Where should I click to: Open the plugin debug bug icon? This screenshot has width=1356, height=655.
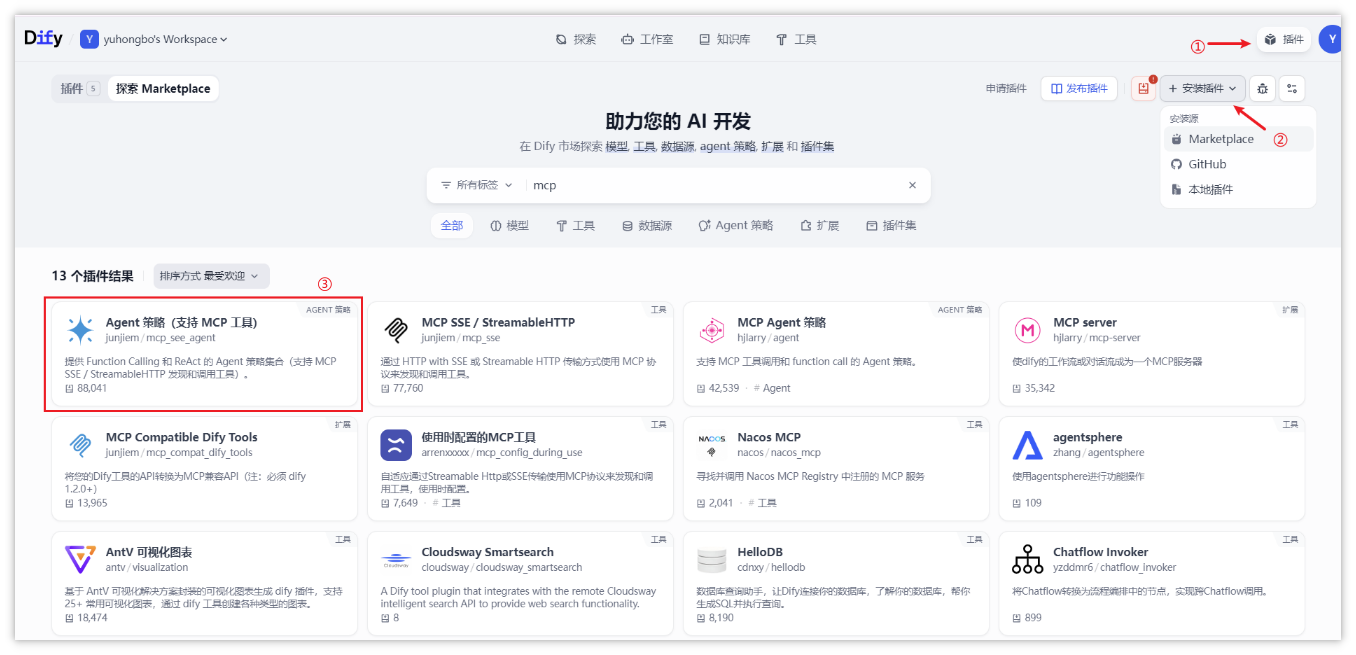click(x=1263, y=88)
